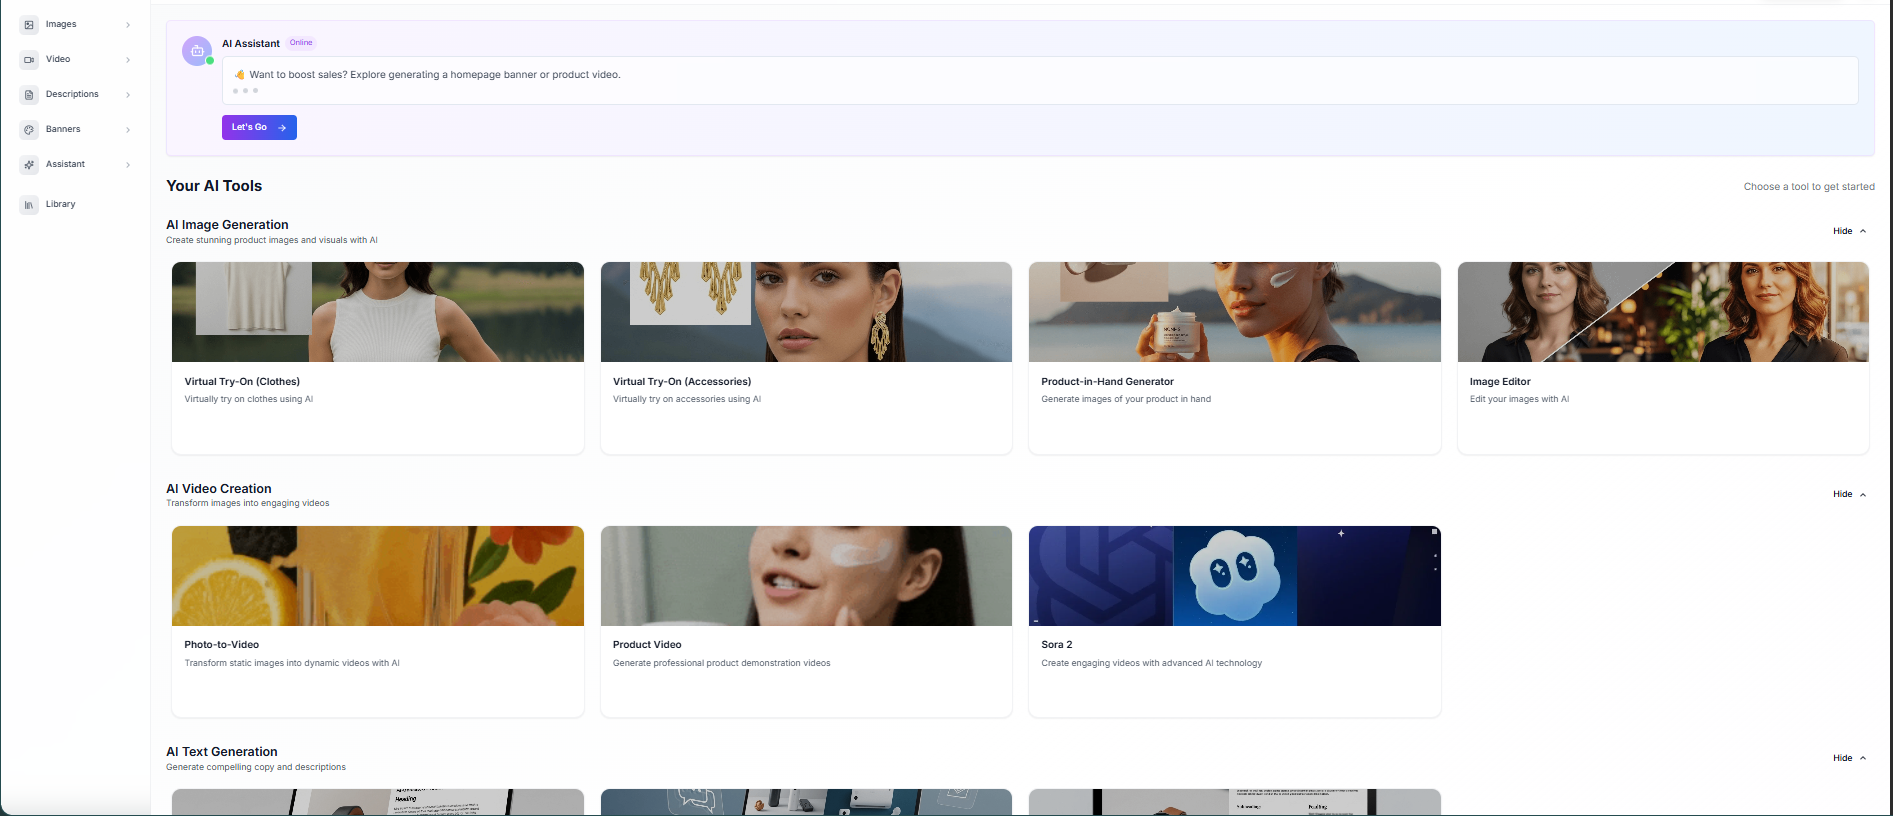Click 'Create stunning product images and visuals' subtitle

pos(272,240)
